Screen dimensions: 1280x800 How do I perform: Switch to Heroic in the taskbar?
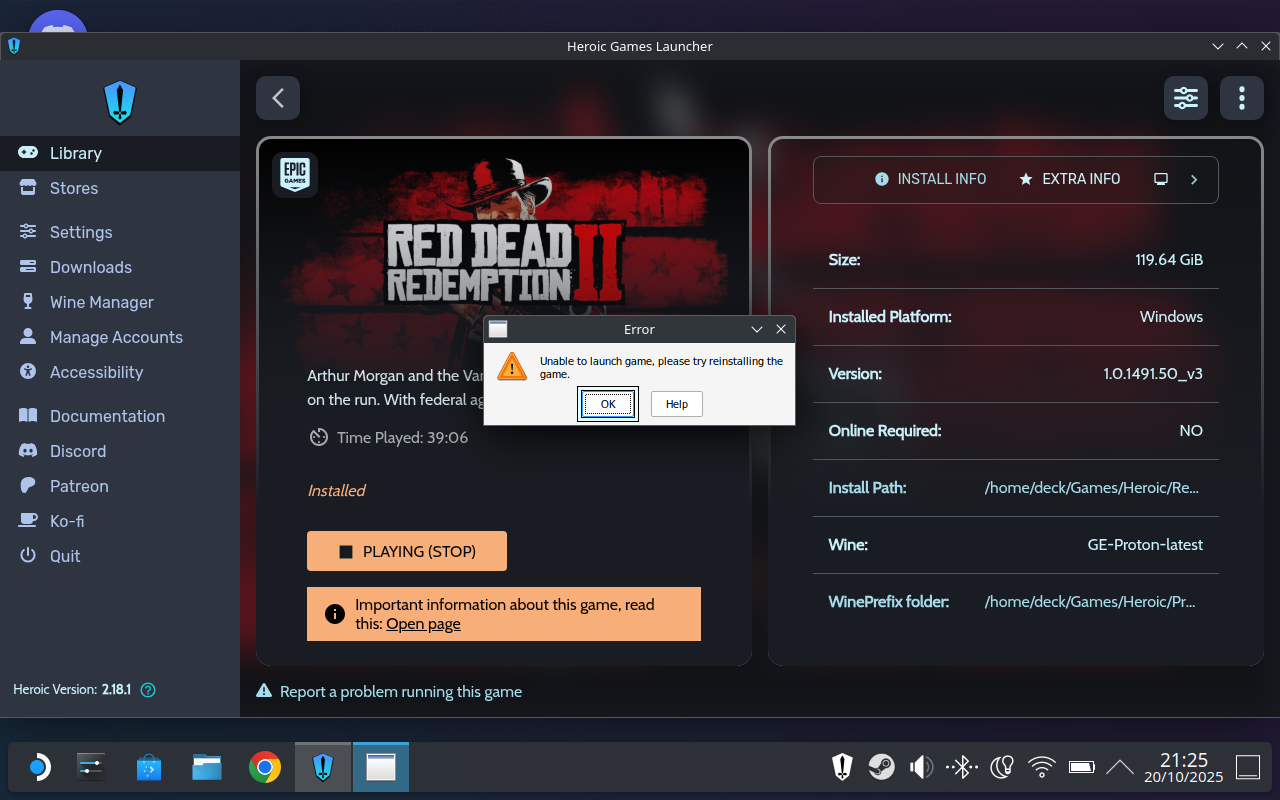(x=323, y=767)
